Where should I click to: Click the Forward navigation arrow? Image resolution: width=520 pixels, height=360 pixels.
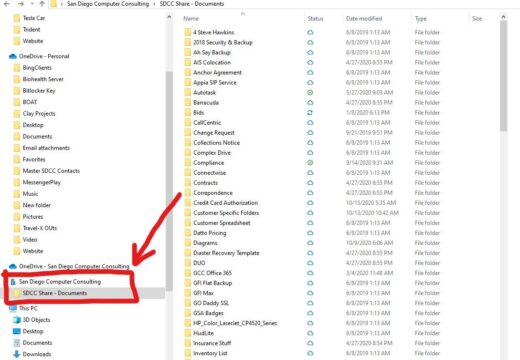20,4
